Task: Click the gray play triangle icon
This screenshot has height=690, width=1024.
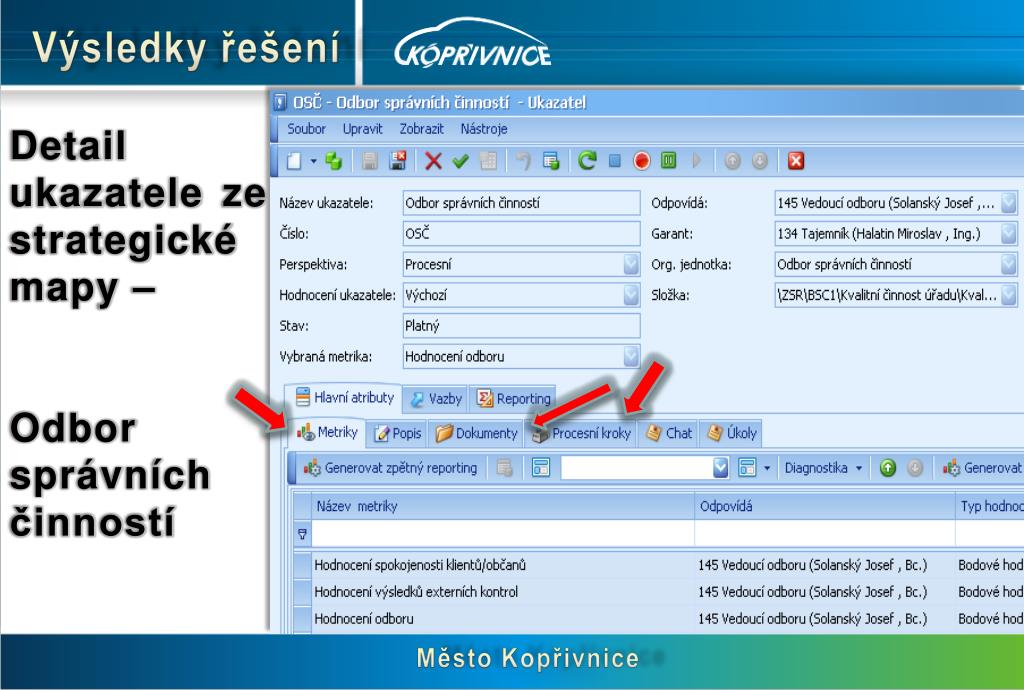Action: [697, 161]
